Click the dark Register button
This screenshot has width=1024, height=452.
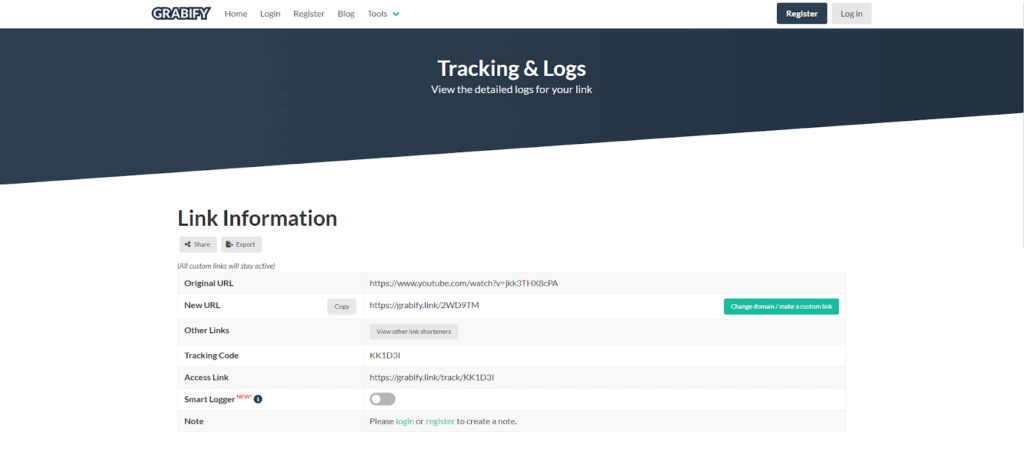[802, 14]
